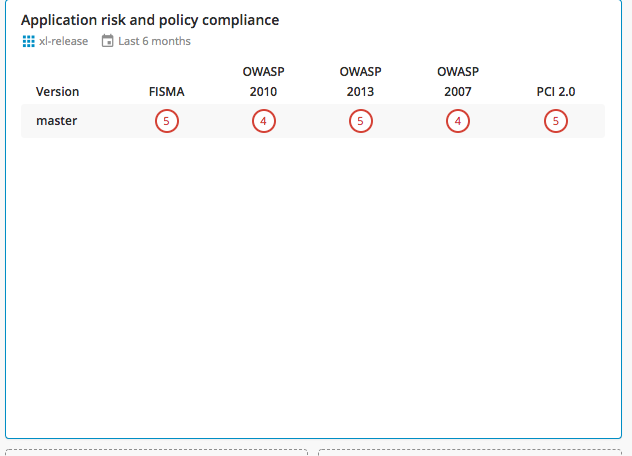Click the OWASP 2013 score circle showing 5
This screenshot has width=632, height=456.
point(361,121)
